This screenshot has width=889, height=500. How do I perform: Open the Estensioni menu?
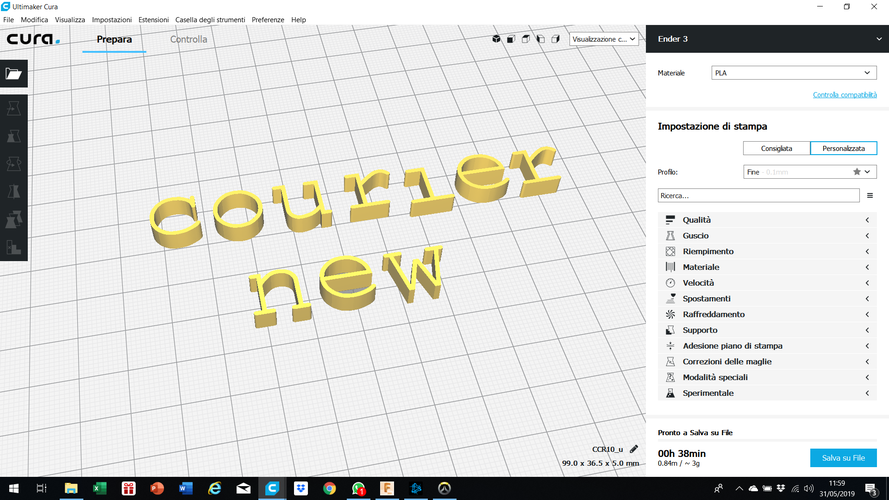coord(154,19)
